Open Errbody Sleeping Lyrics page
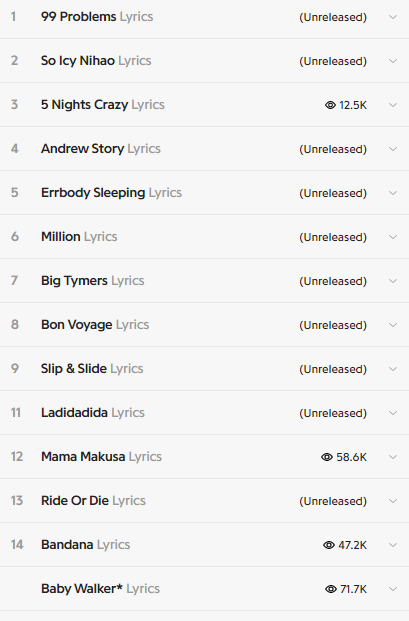 [x=111, y=192]
